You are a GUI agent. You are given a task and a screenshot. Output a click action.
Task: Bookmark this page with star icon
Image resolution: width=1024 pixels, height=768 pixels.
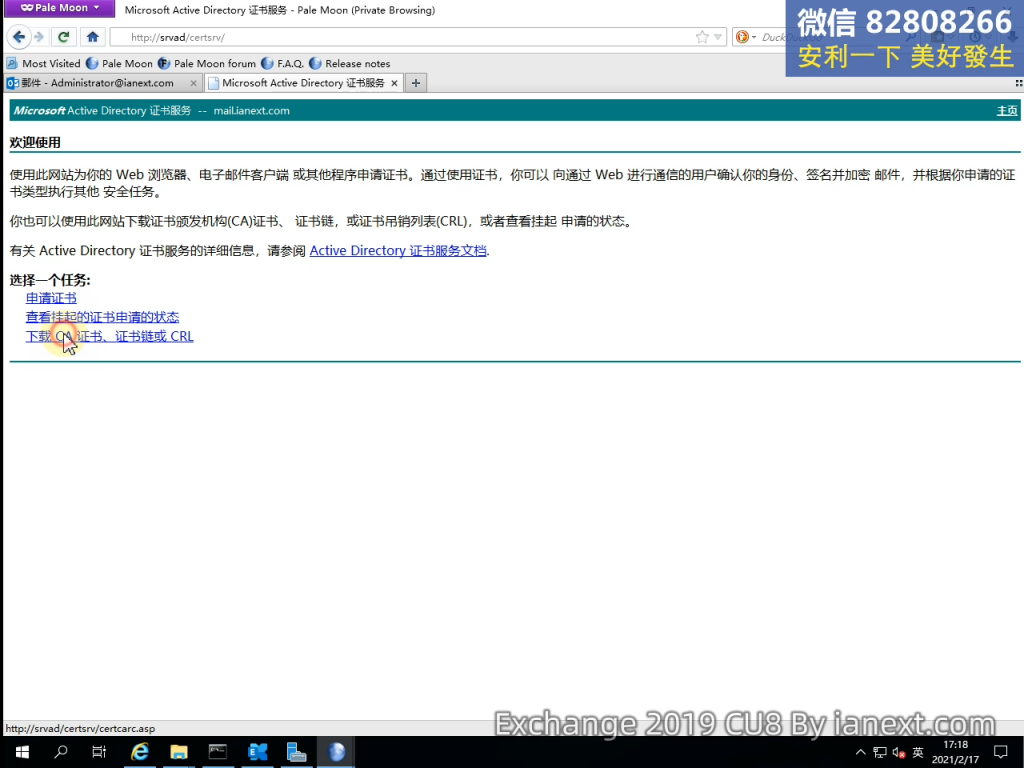pos(702,37)
